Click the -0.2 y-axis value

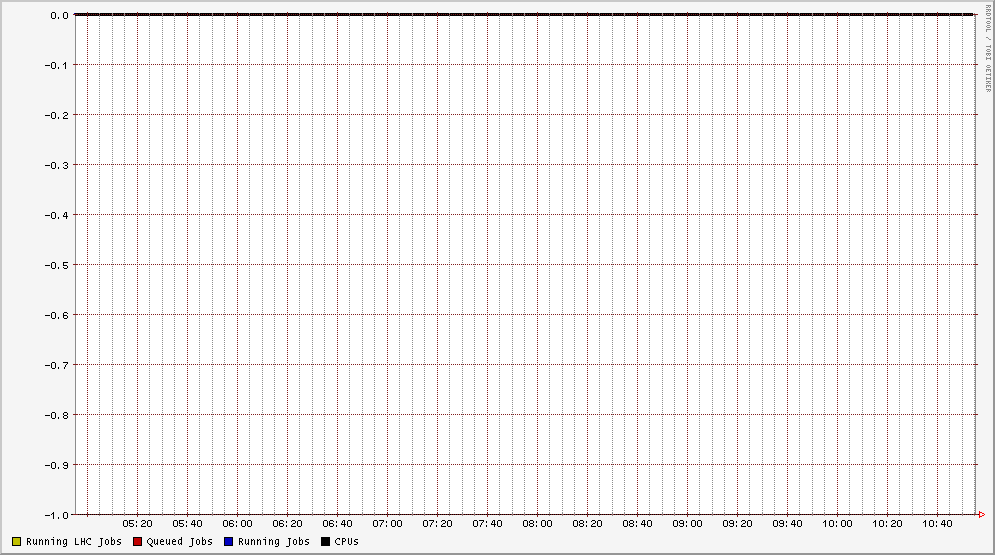click(56, 115)
